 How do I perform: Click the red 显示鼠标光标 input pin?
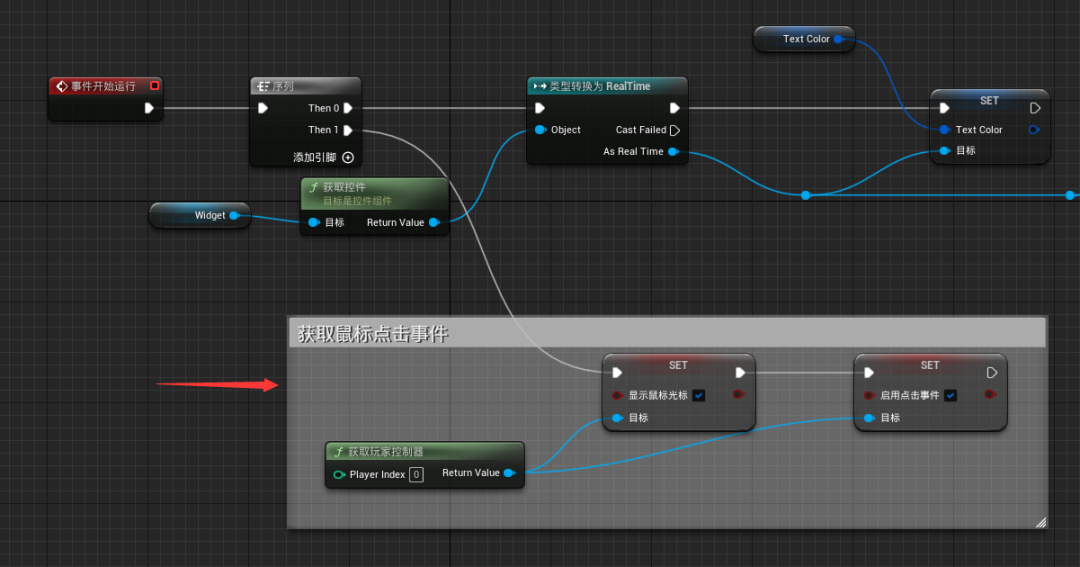[x=617, y=395]
